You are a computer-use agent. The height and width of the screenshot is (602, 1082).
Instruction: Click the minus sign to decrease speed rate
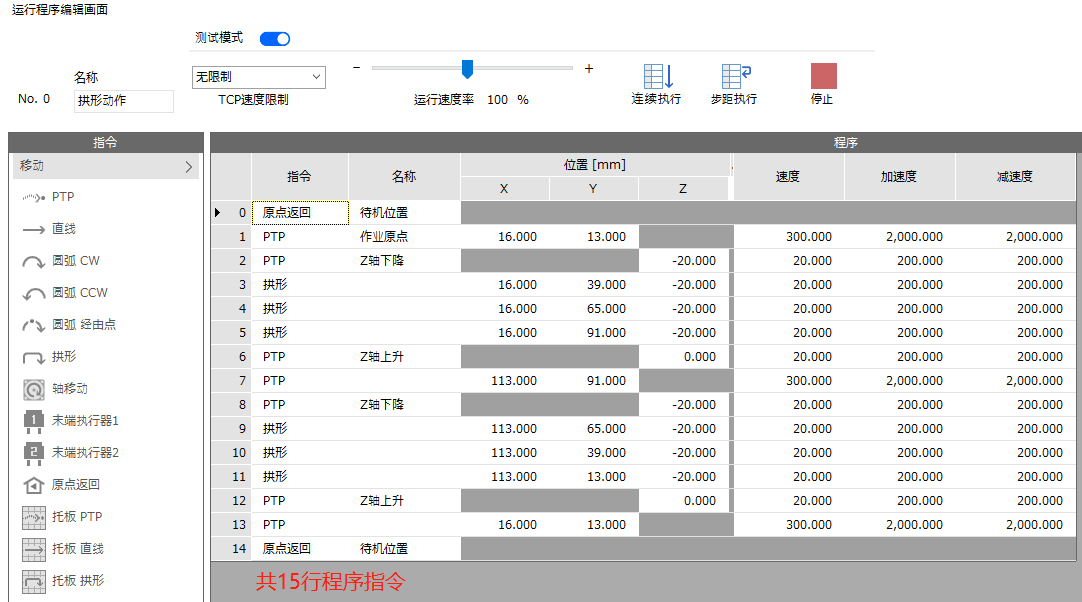coord(357,68)
